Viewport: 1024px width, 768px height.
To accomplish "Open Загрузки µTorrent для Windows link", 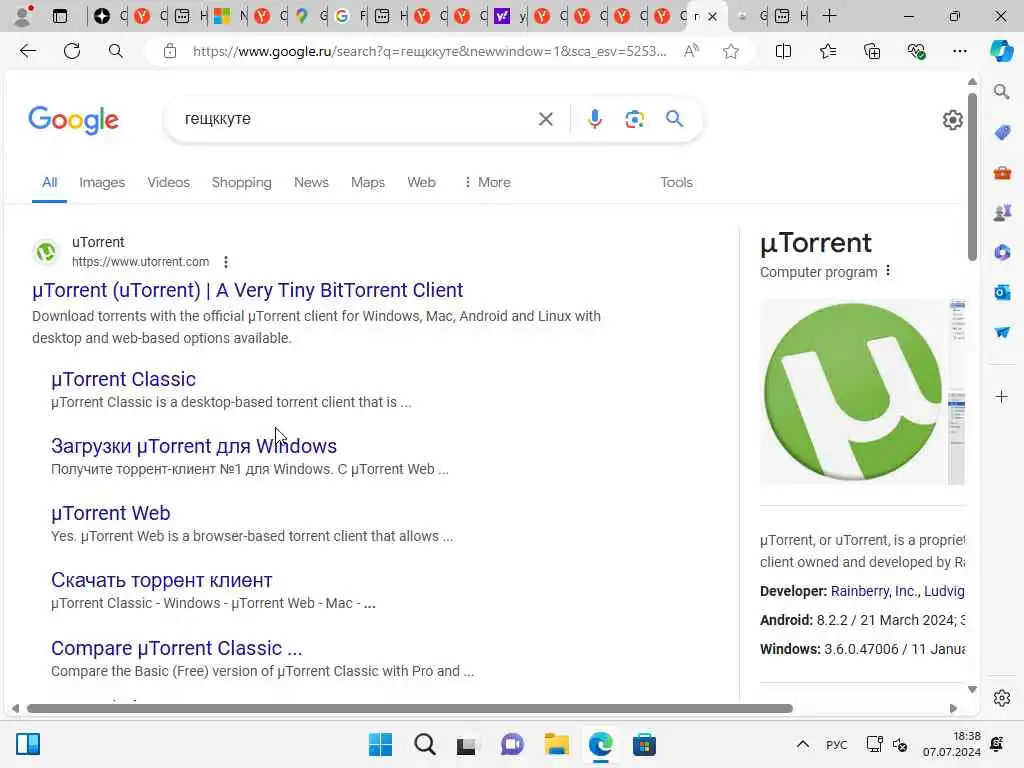I will [x=194, y=446].
